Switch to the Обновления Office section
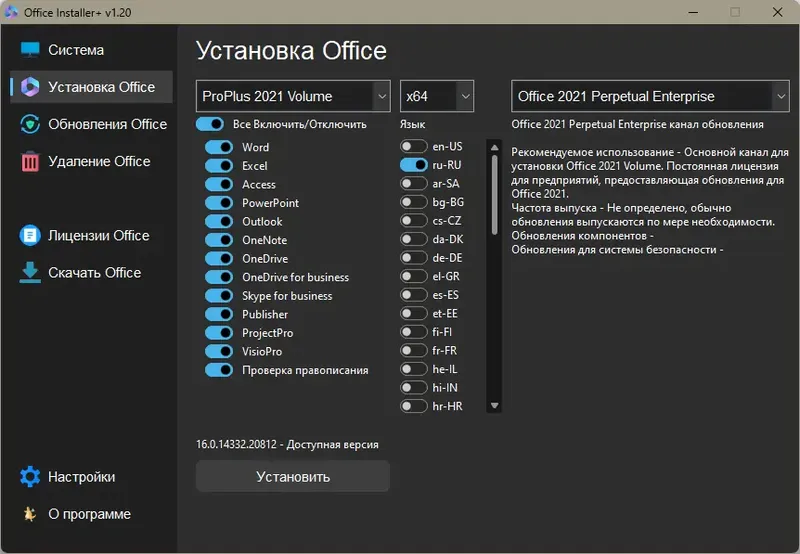Image resolution: width=800 pixels, height=554 pixels. (x=107, y=124)
